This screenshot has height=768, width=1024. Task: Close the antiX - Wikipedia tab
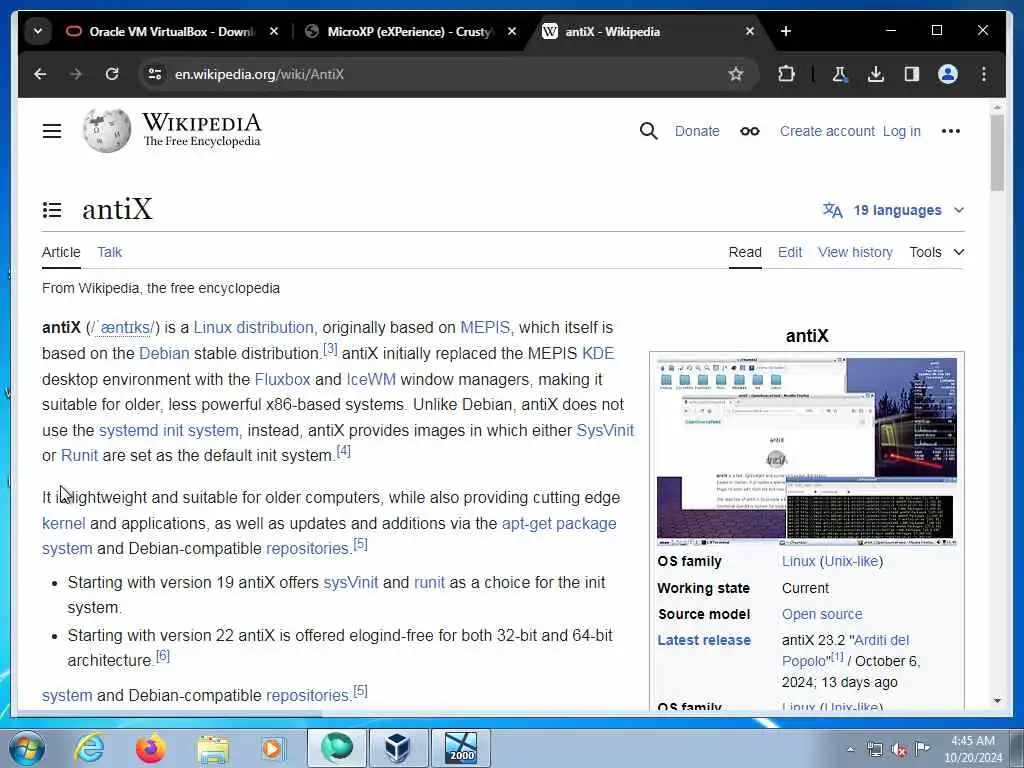tap(750, 31)
